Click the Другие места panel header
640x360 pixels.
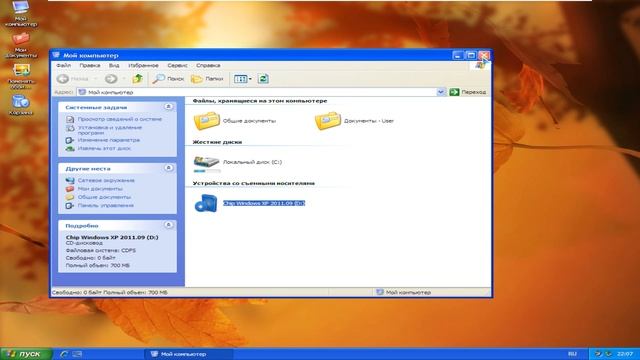[118, 168]
